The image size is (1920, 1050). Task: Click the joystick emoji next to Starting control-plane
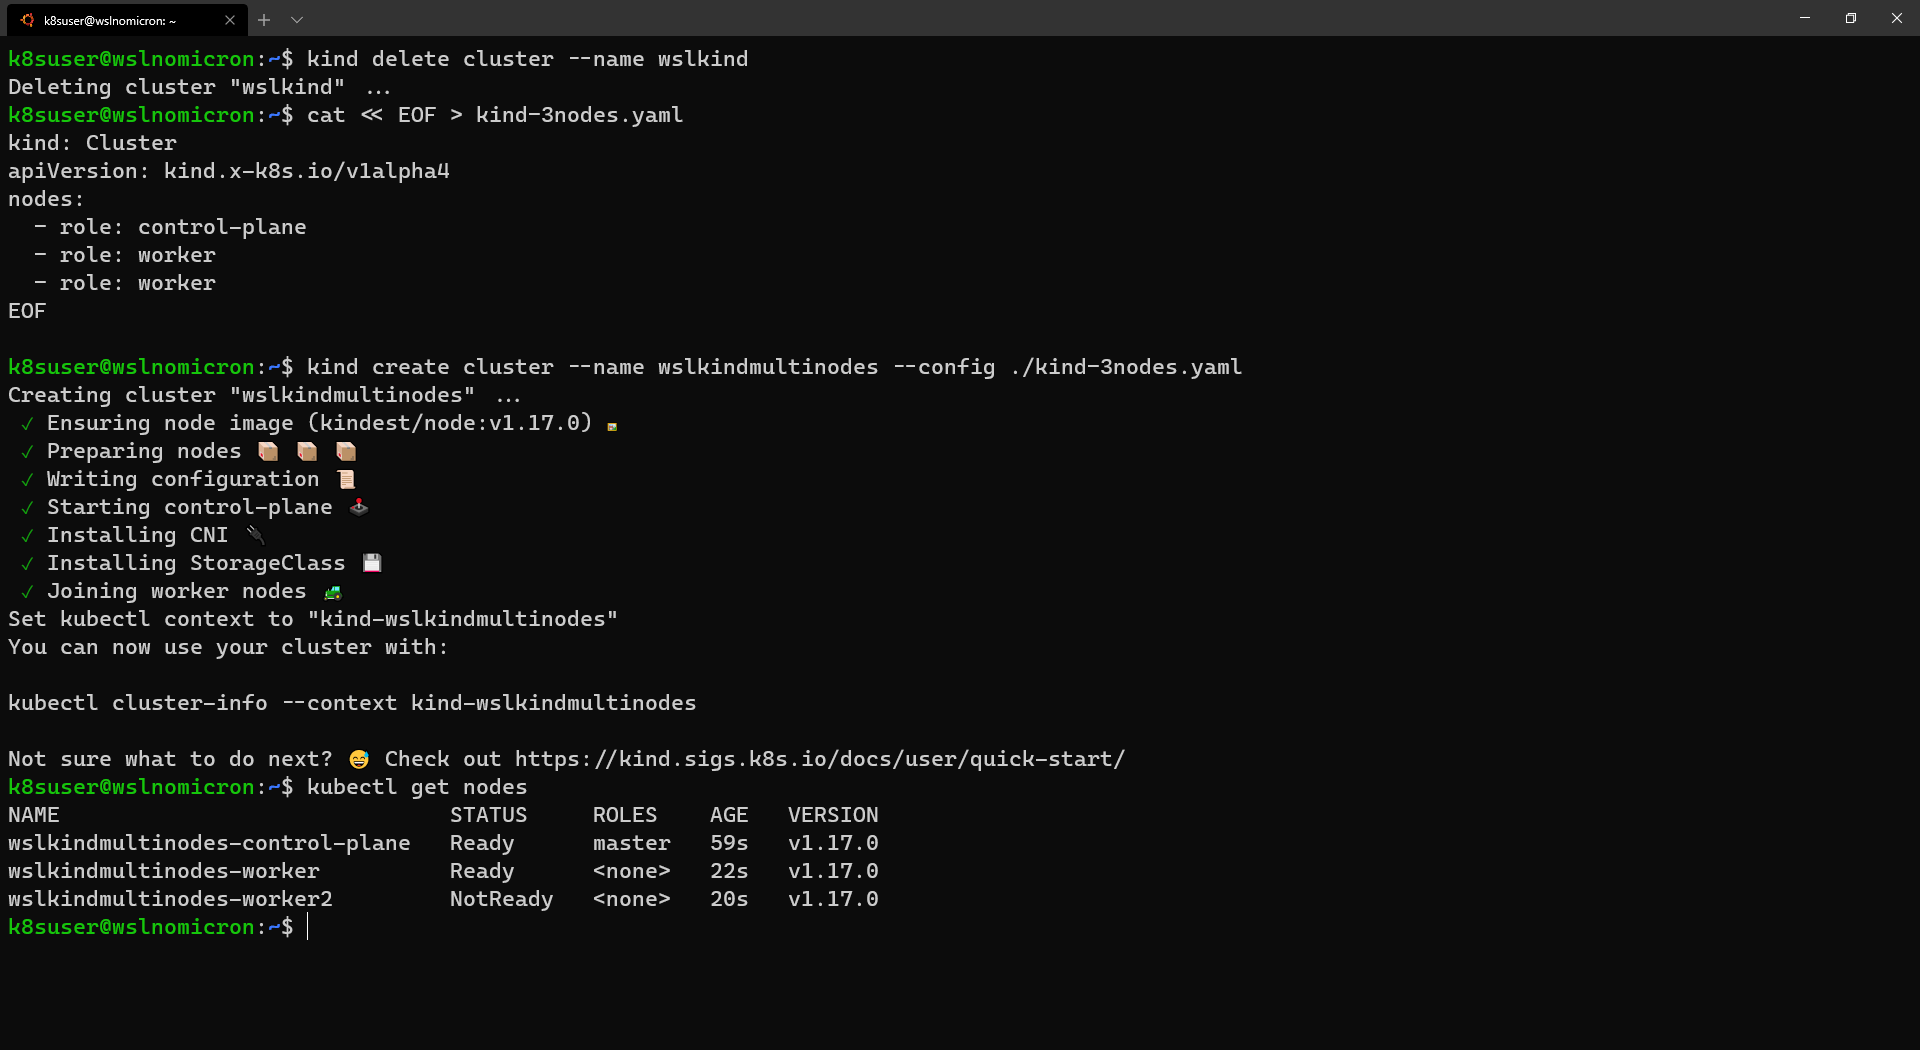[x=358, y=508]
